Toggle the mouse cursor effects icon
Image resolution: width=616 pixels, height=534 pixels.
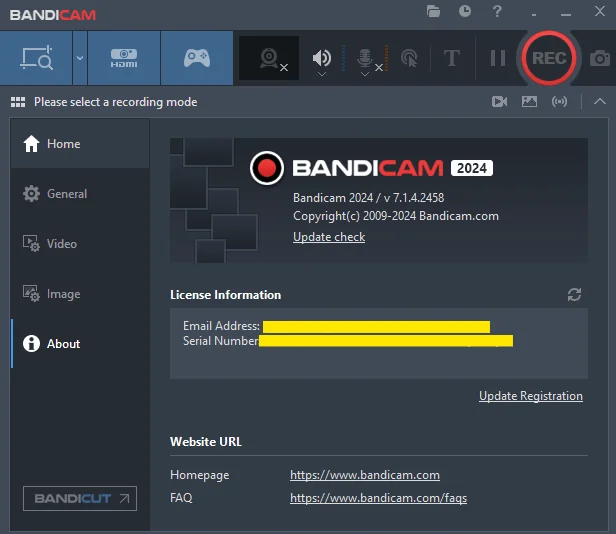(x=409, y=58)
